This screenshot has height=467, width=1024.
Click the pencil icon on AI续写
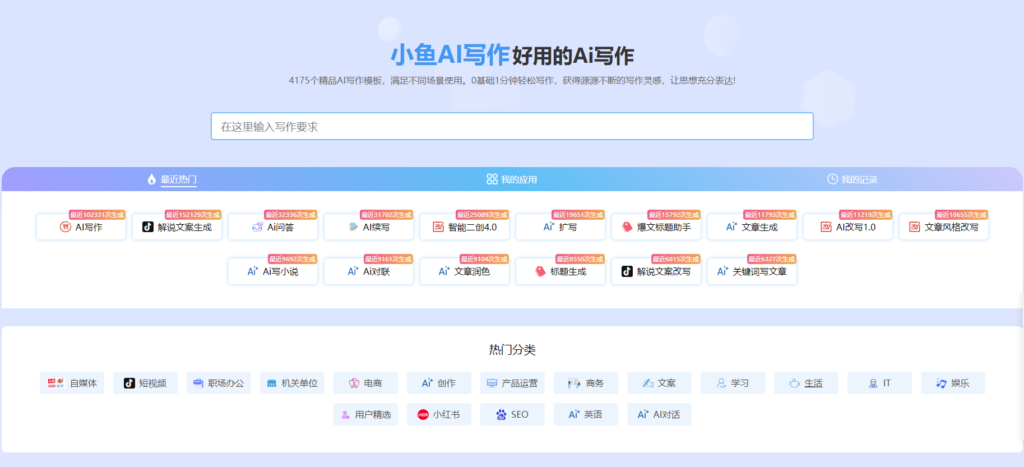pyautogui.click(x=353, y=227)
